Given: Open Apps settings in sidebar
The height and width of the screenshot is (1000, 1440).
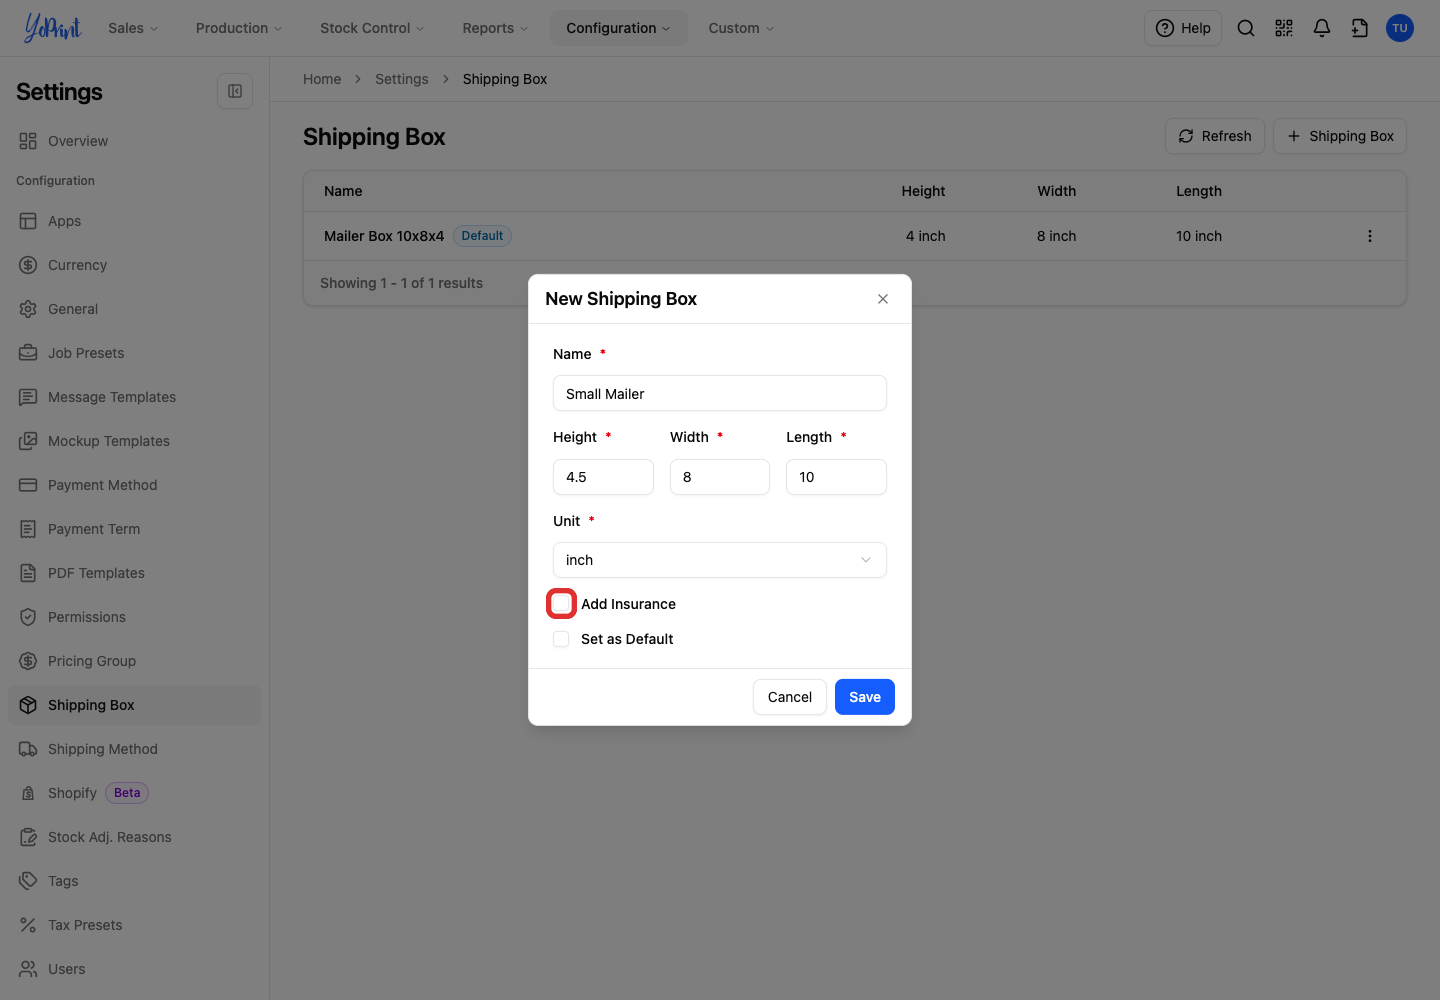Looking at the screenshot, I should 134,221.
